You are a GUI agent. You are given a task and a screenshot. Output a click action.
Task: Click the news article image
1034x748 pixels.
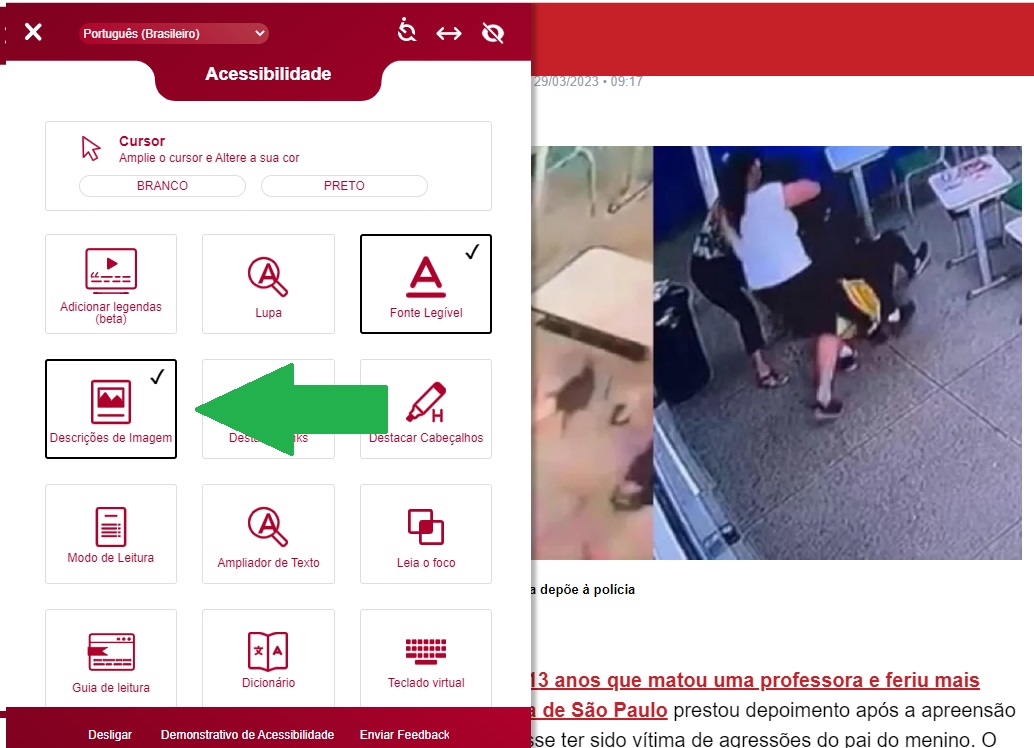(776, 353)
